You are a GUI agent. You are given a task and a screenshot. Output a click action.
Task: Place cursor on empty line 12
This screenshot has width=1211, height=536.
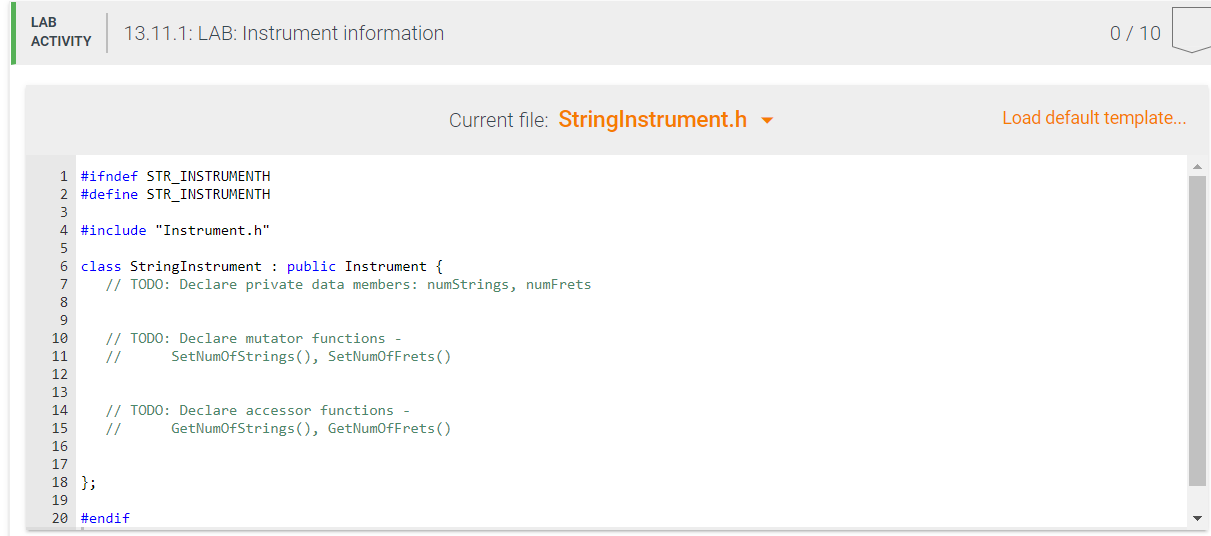[630, 374]
